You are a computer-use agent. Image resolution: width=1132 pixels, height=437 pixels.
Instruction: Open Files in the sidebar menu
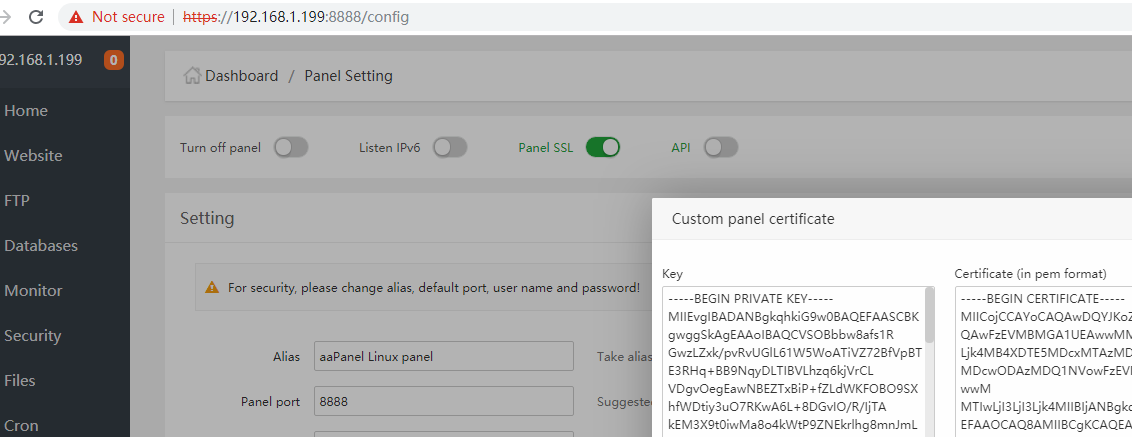click(x=21, y=381)
